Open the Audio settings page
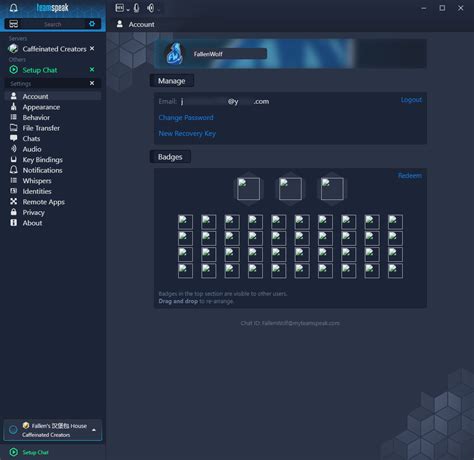Screen dimensions: 474x460 (x=32, y=149)
